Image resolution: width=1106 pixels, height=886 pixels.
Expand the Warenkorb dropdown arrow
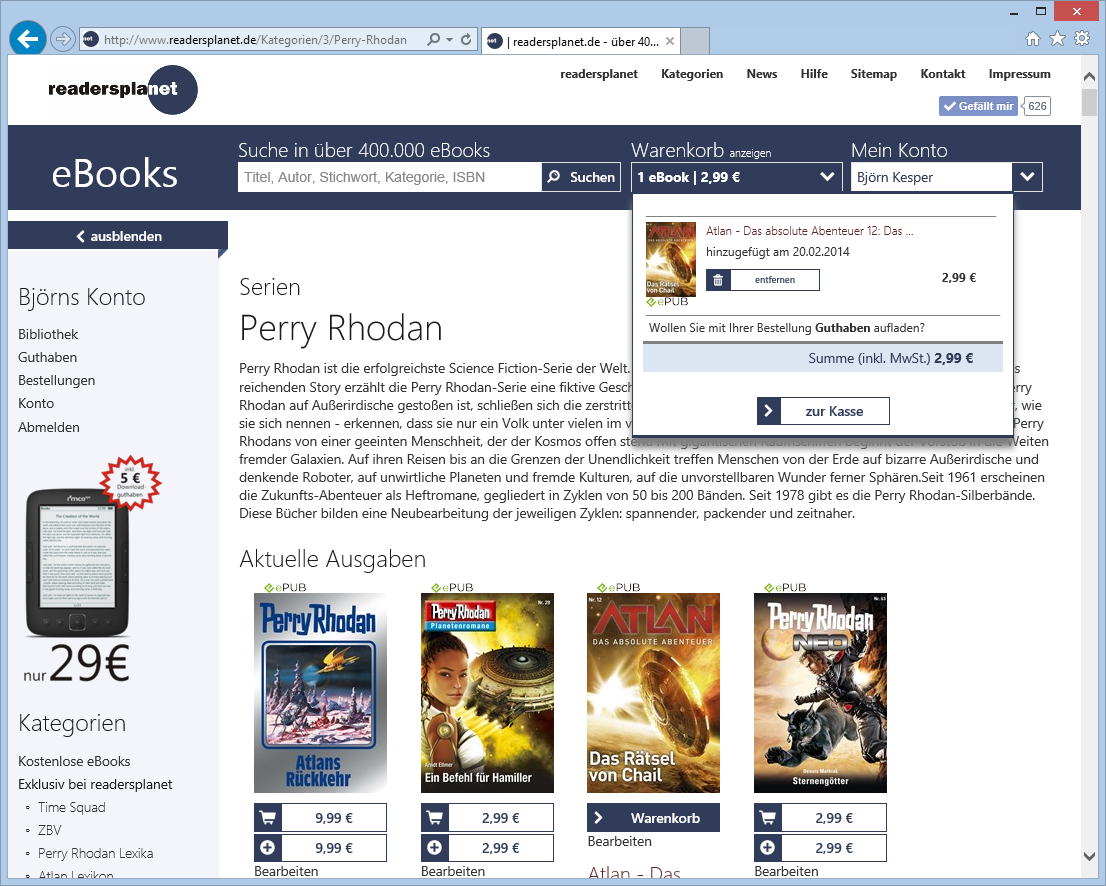point(827,177)
